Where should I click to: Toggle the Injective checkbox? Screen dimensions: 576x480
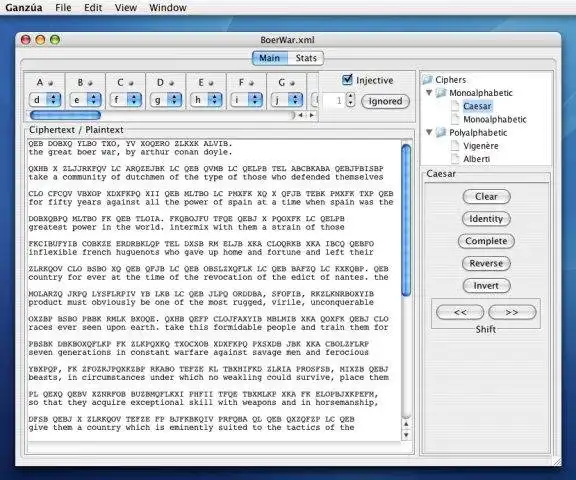point(347,80)
